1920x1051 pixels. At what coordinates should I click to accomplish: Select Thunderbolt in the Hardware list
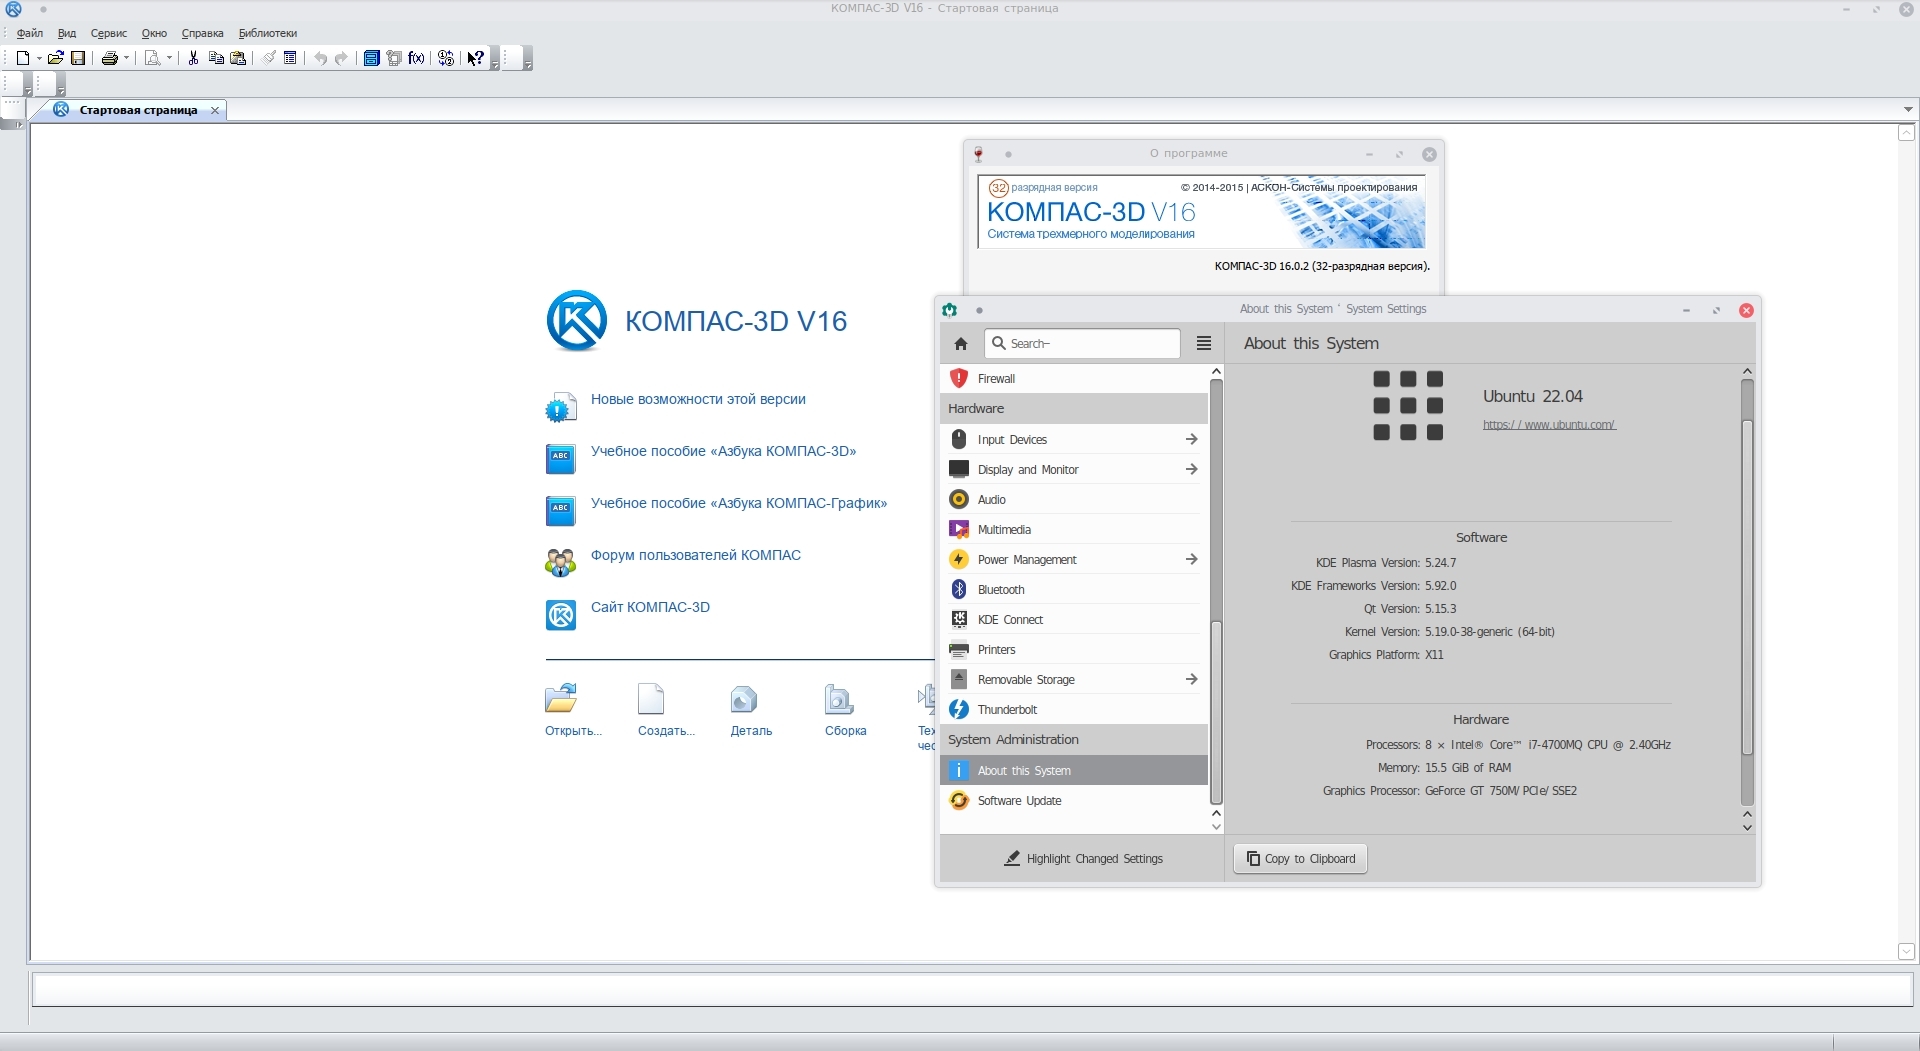click(x=1074, y=709)
